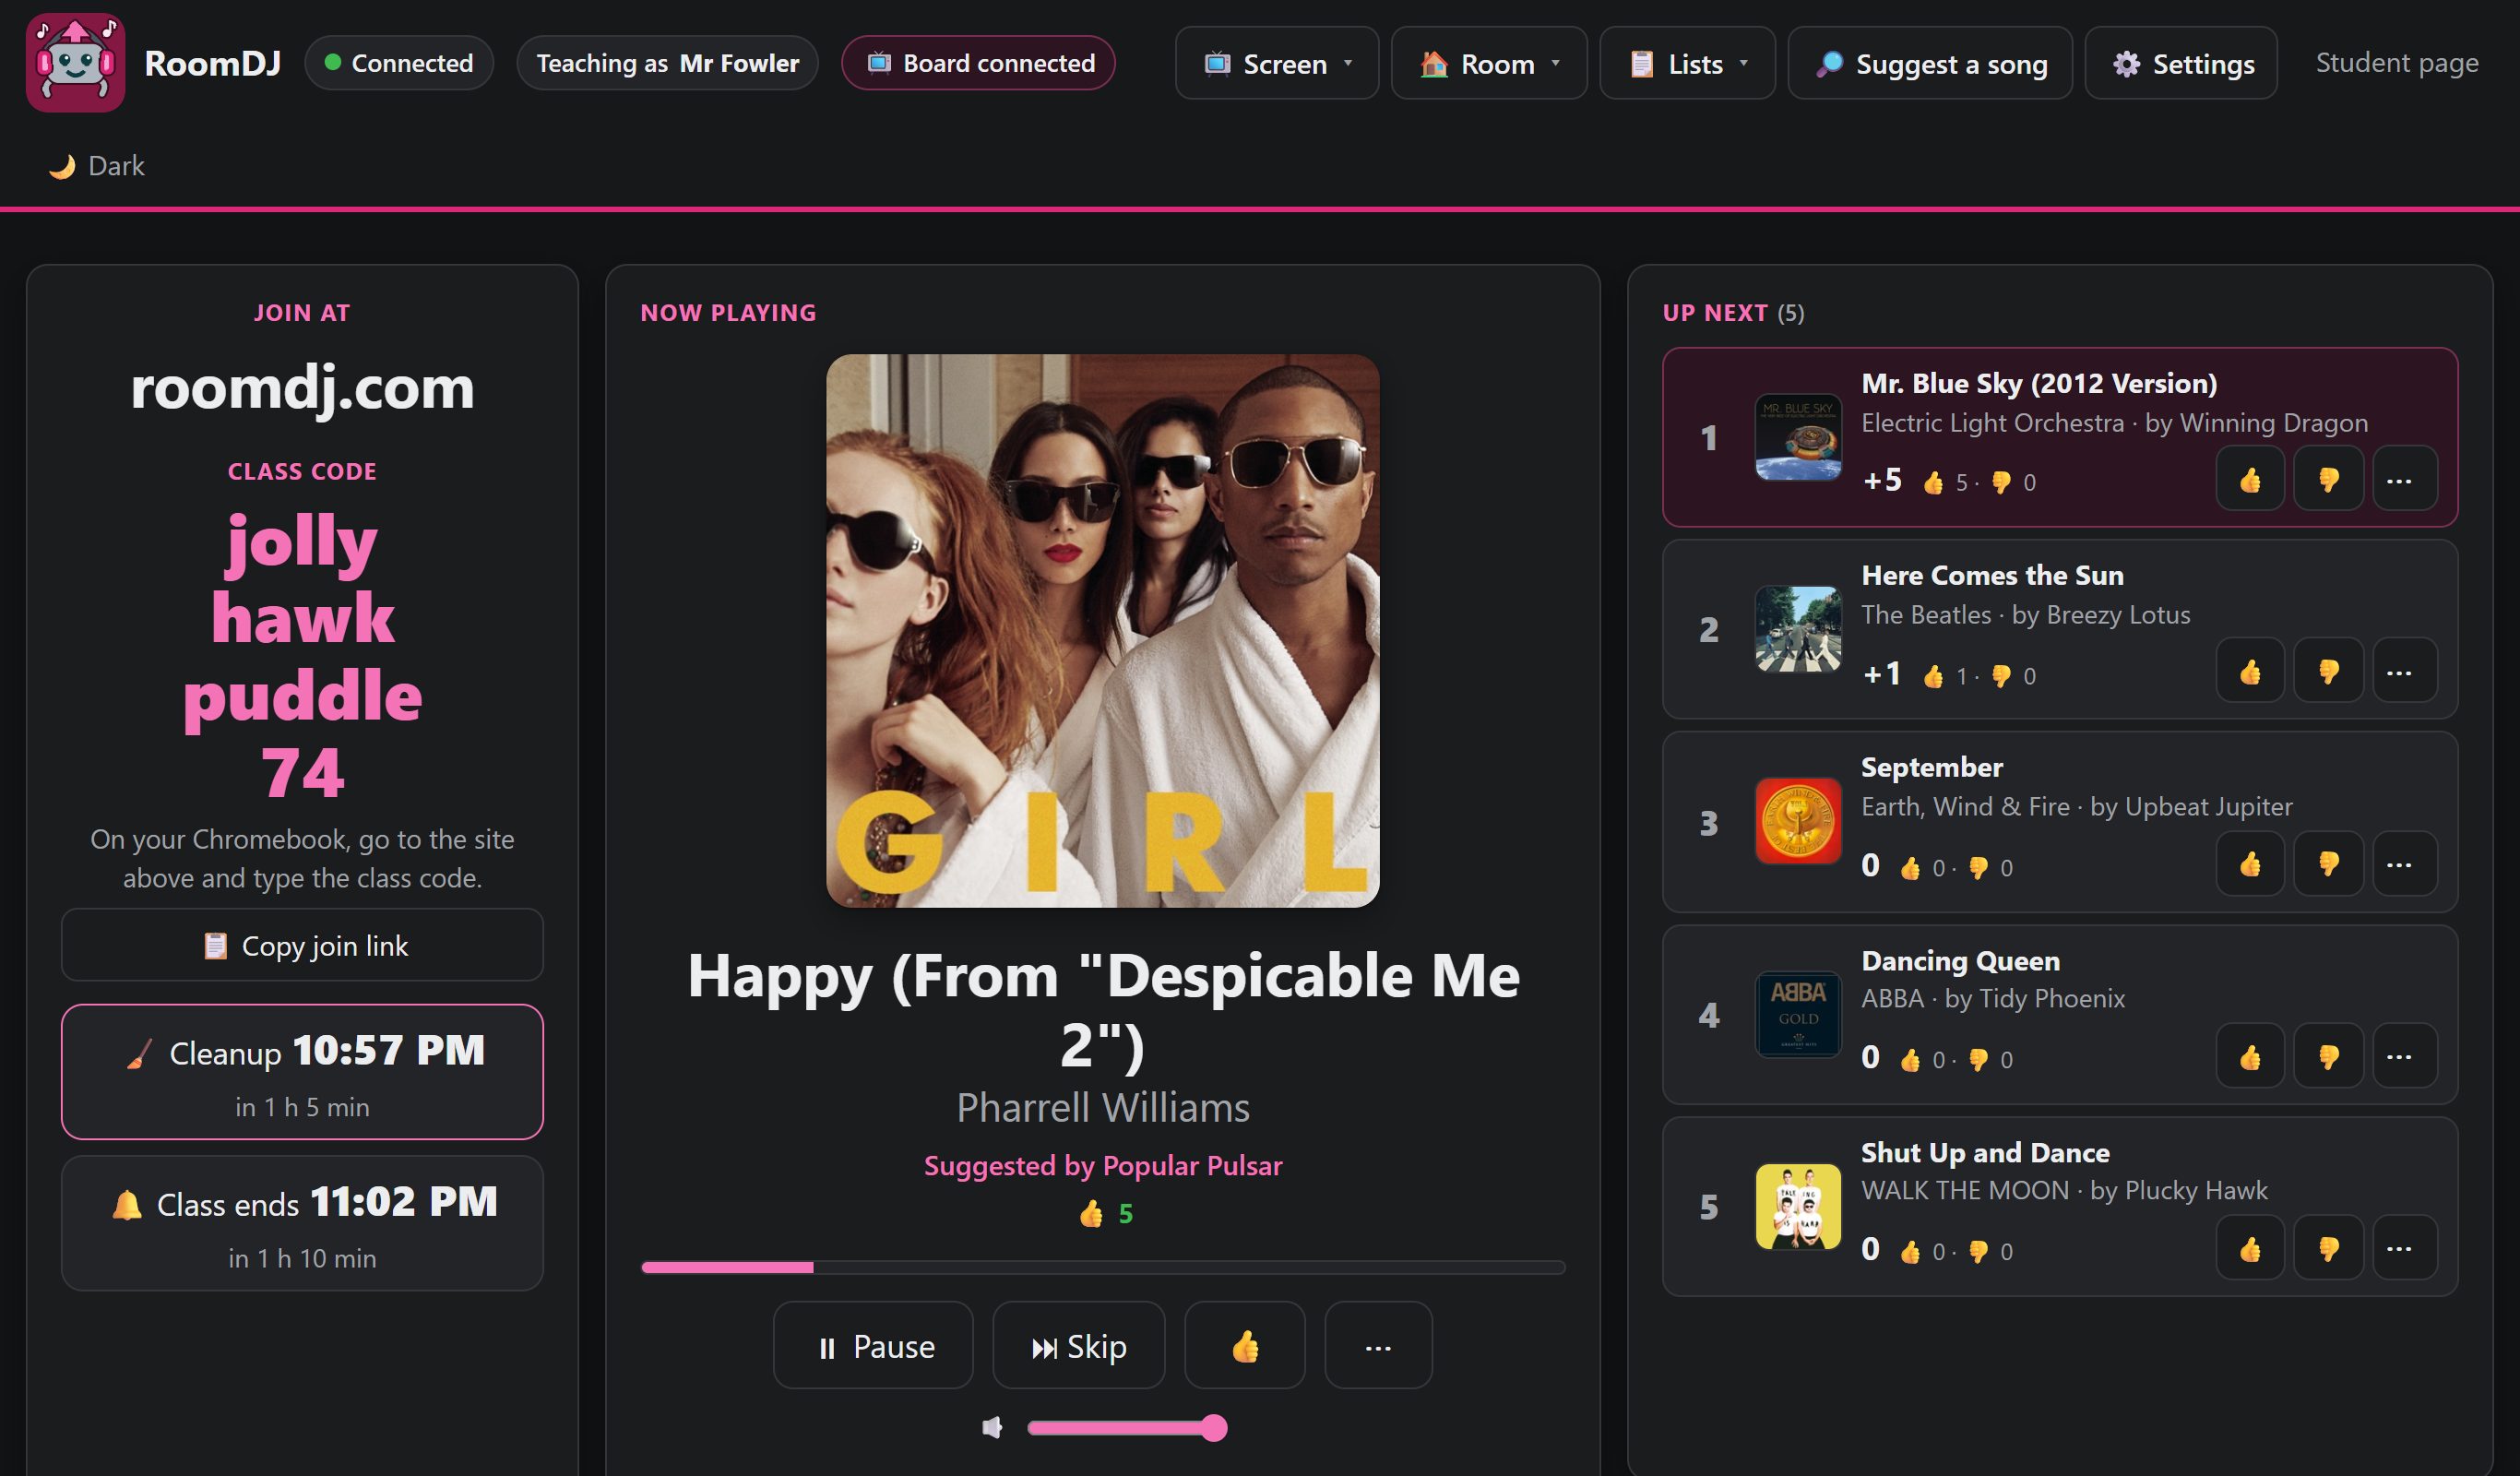
Task: Adjust the volume slider
Action: pyautogui.click(x=1126, y=1428)
